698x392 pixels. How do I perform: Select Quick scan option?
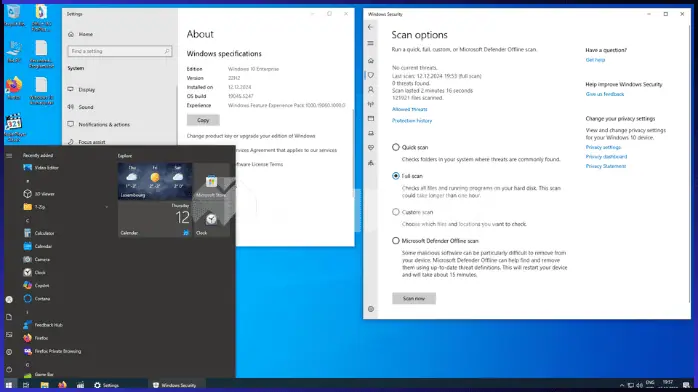(x=396, y=147)
